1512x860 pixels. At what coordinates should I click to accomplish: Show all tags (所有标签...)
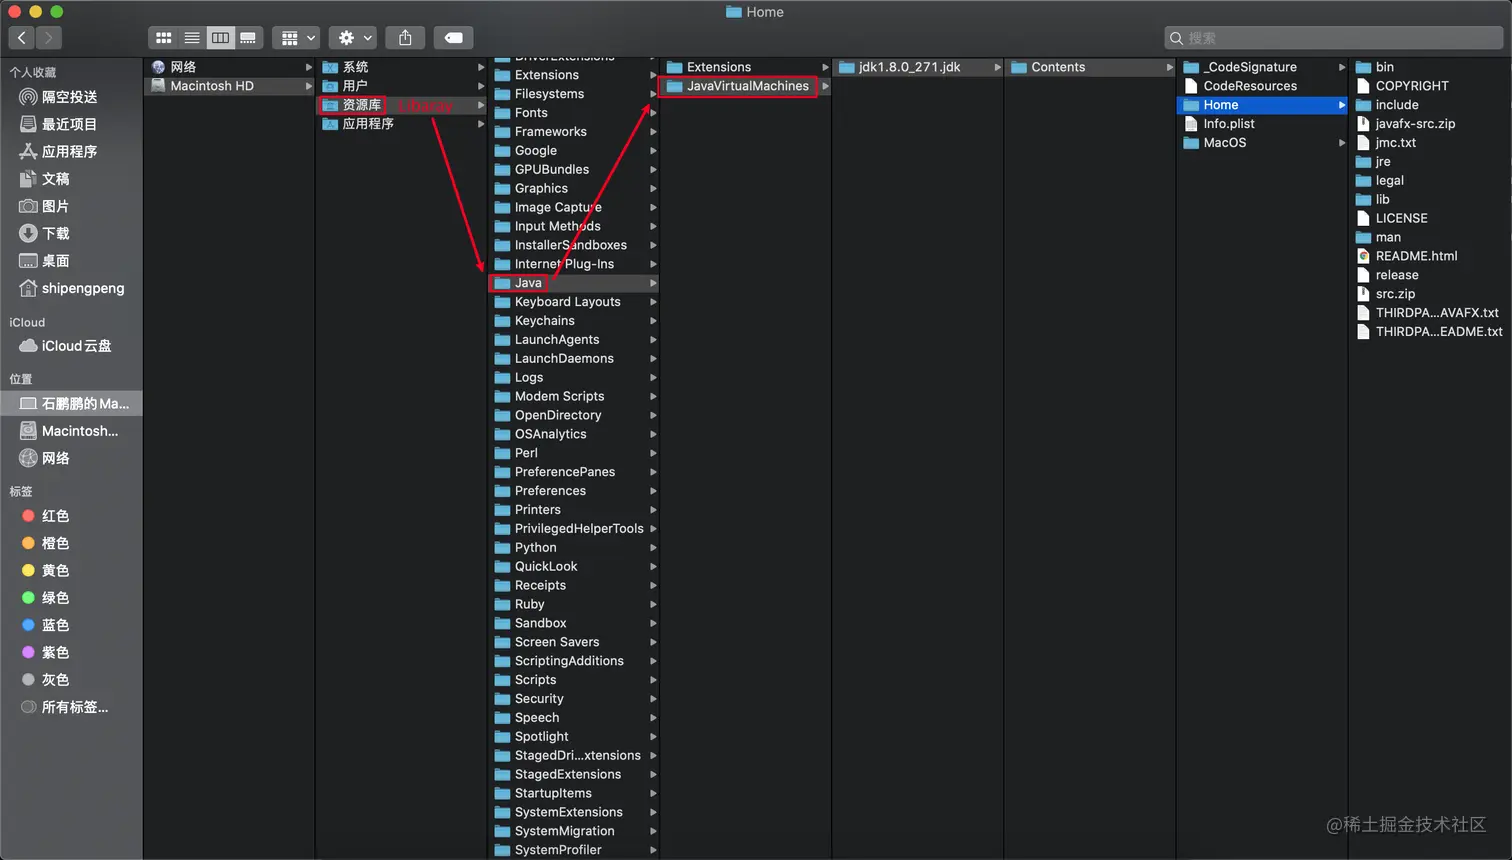tap(71, 707)
